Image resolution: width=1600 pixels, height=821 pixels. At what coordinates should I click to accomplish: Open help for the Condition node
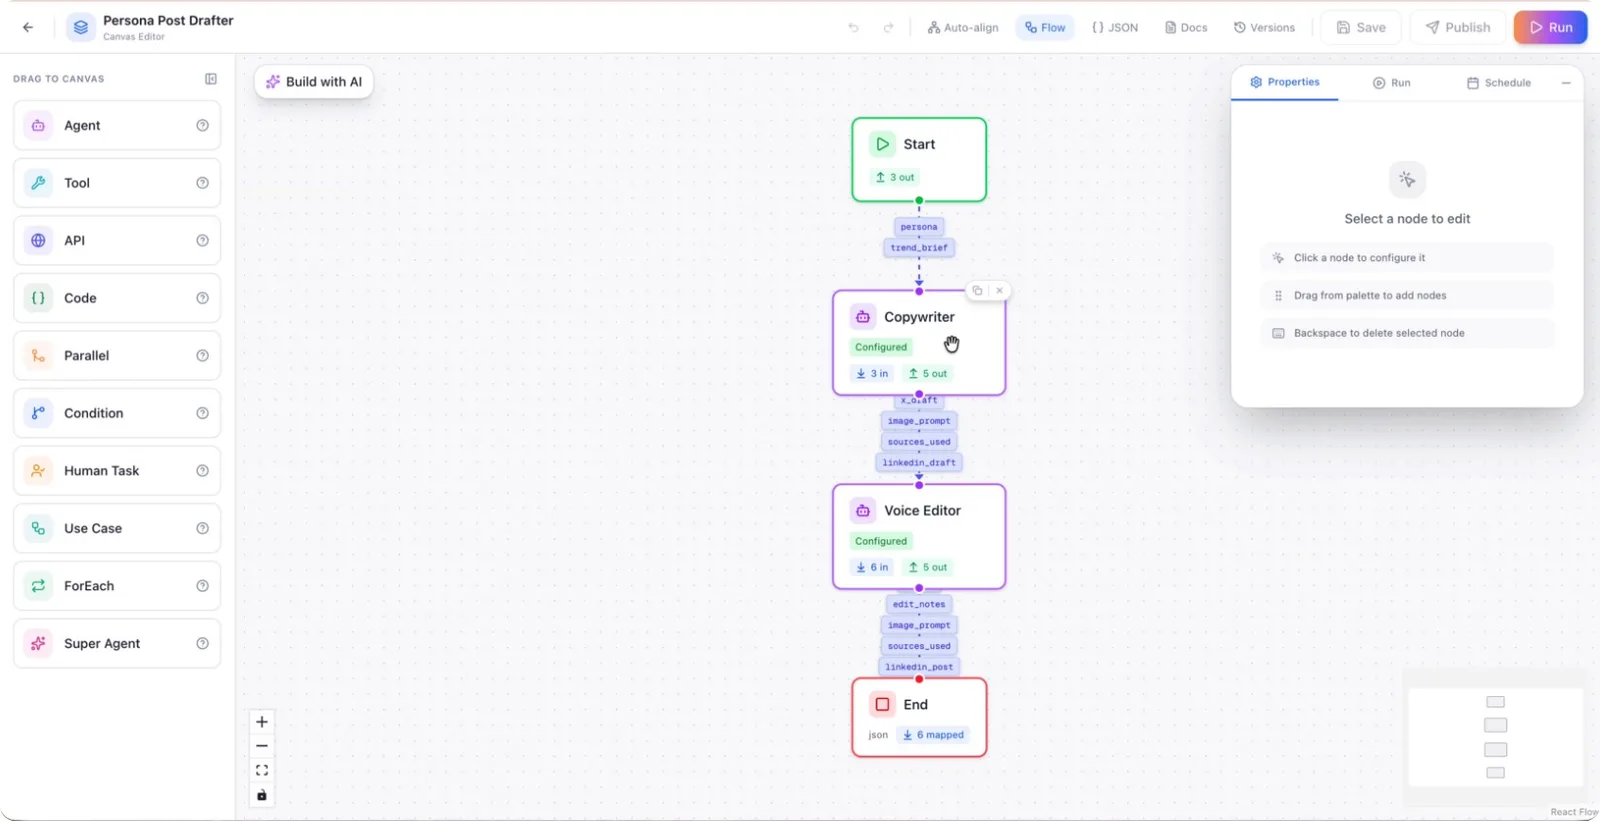tap(202, 413)
